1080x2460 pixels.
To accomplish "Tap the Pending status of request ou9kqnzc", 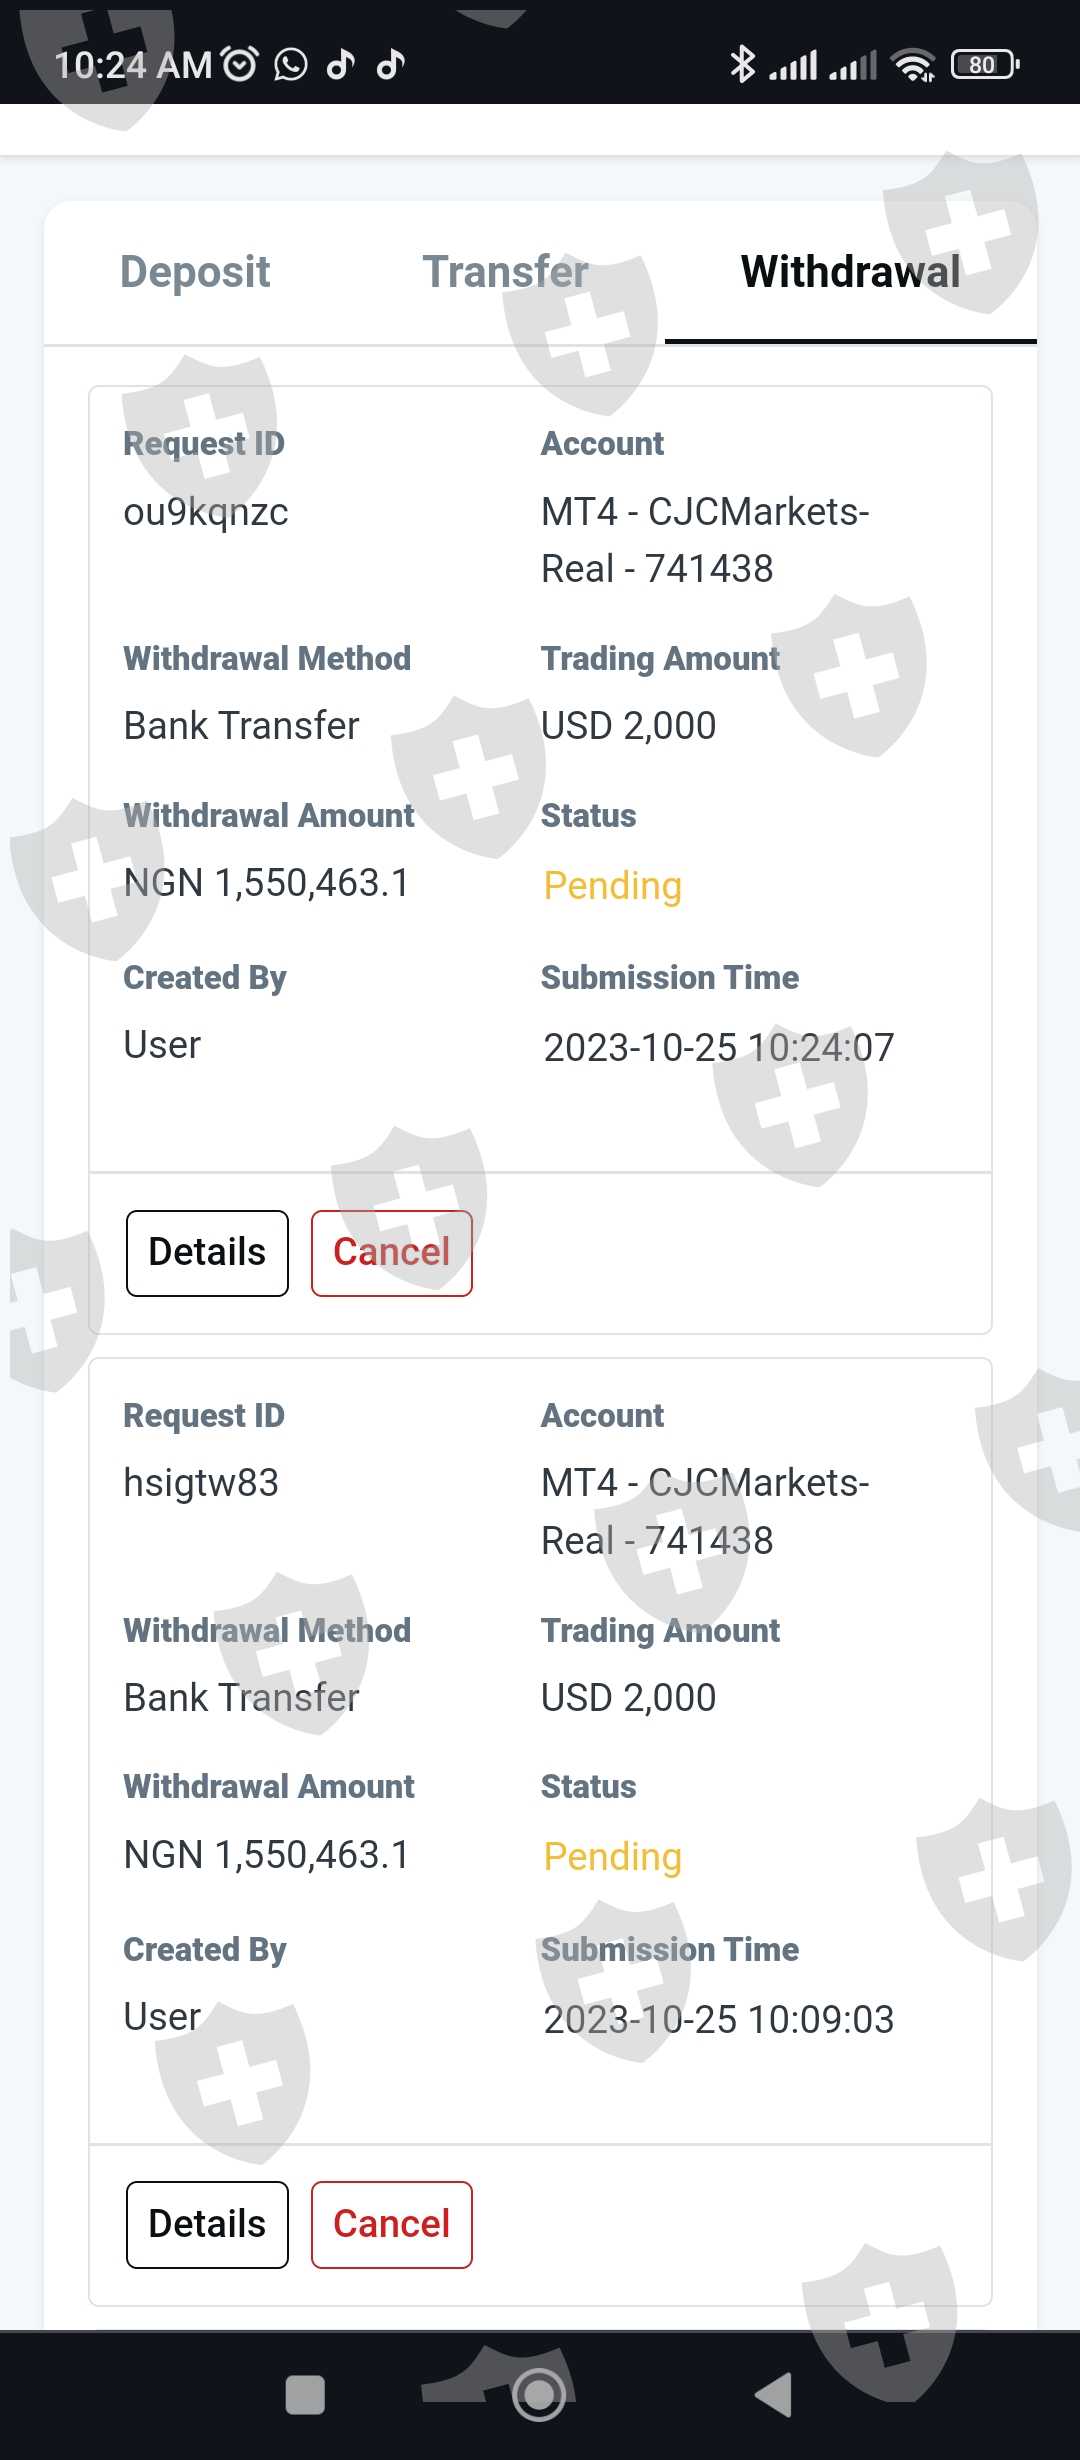I will point(612,886).
